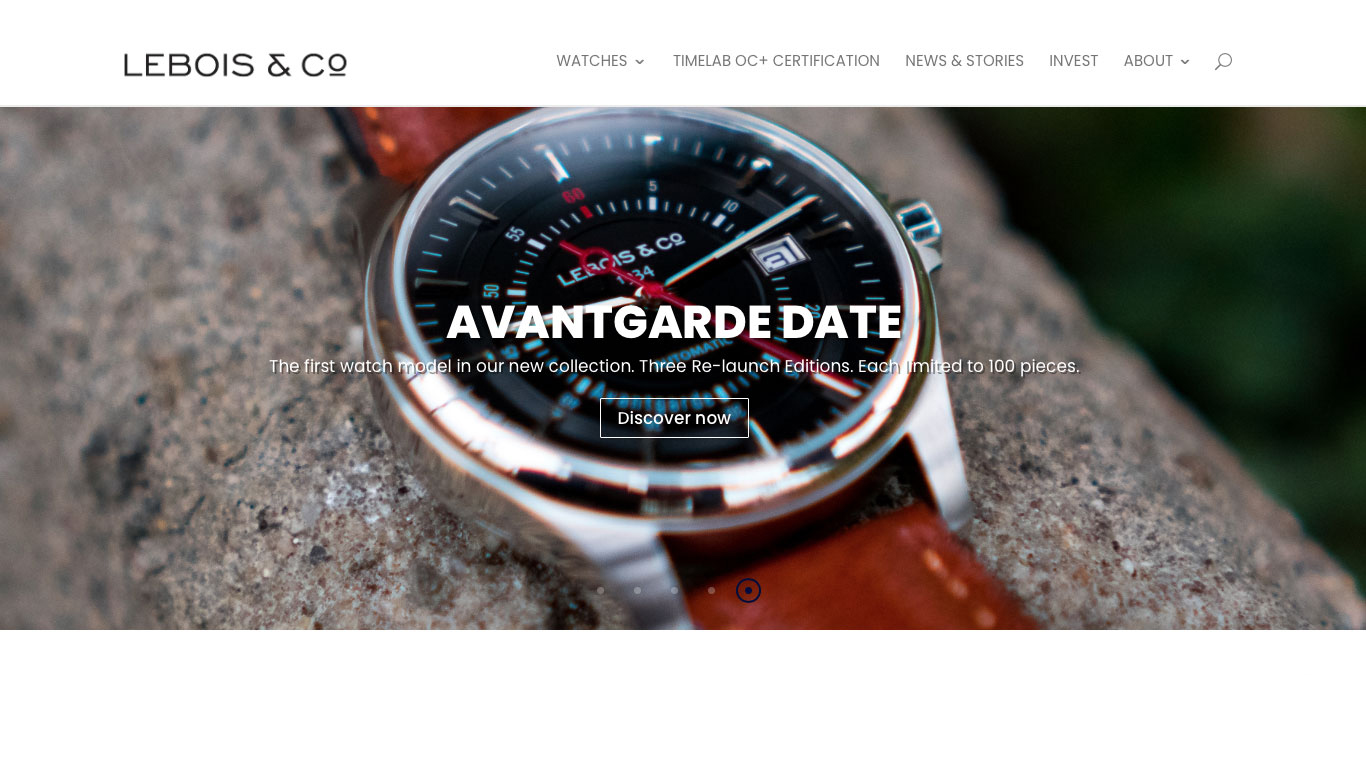Jump to the fourth slider dot

coord(711,590)
